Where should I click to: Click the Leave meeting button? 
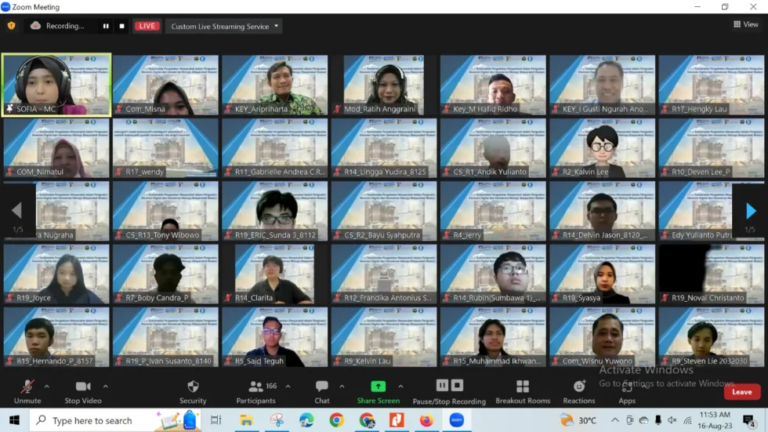pyautogui.click(x=741, y=392)
